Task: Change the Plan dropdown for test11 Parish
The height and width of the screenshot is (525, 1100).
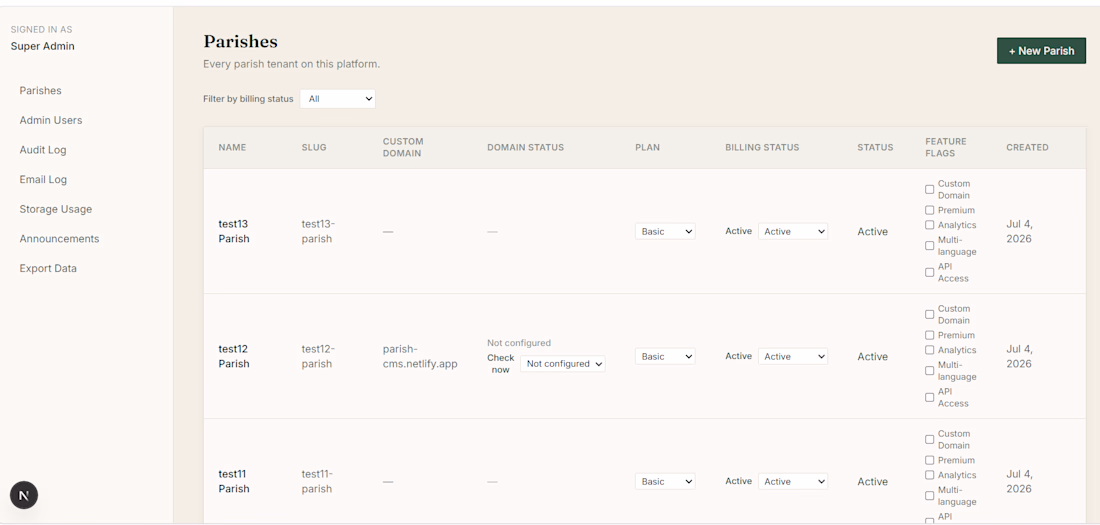Action: coord(665,481)
